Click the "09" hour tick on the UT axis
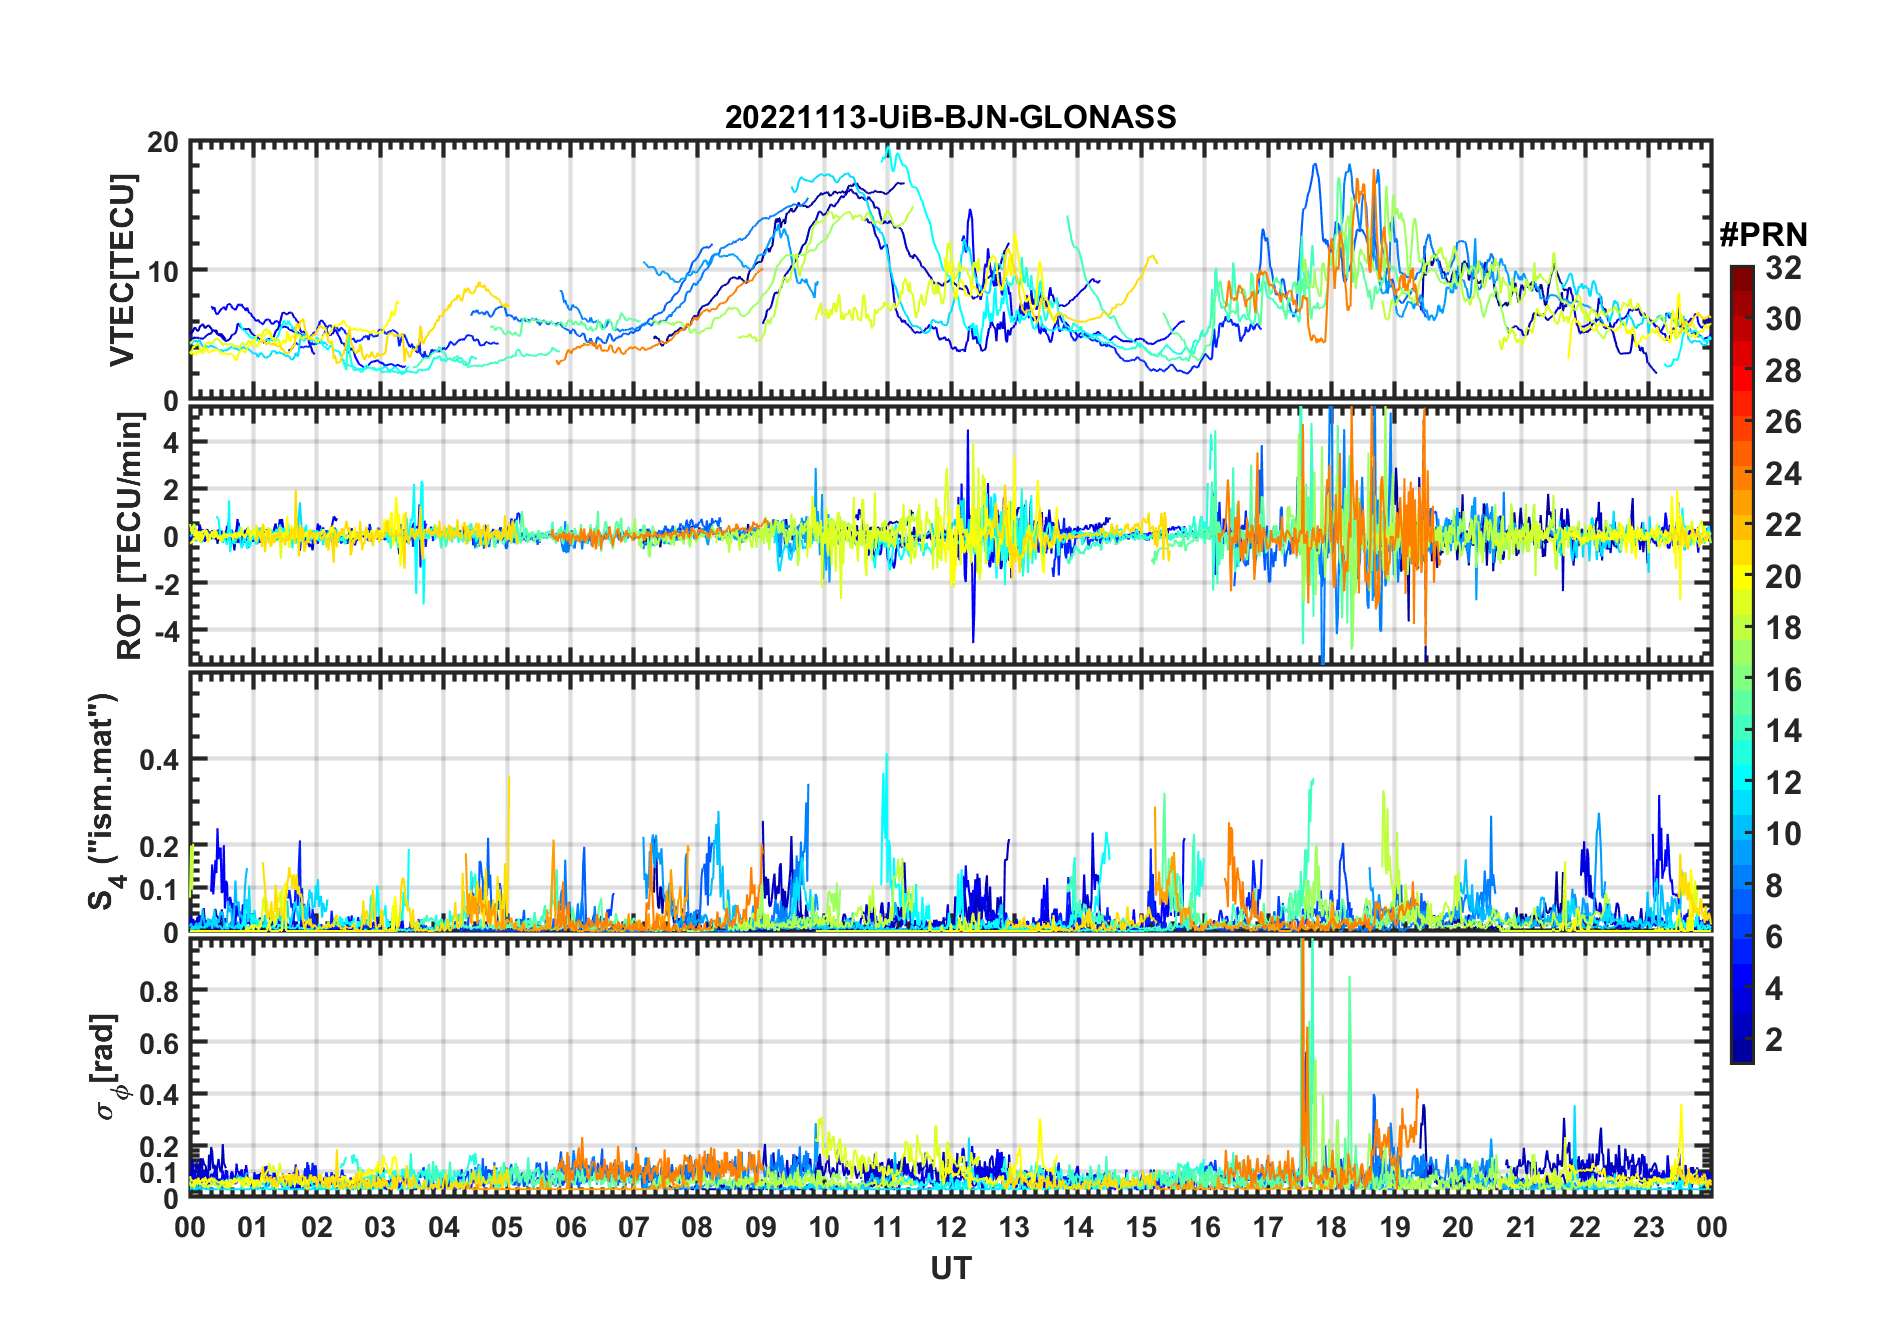The width and height of the screenshot is (1902, 1330). (761, 1227)
